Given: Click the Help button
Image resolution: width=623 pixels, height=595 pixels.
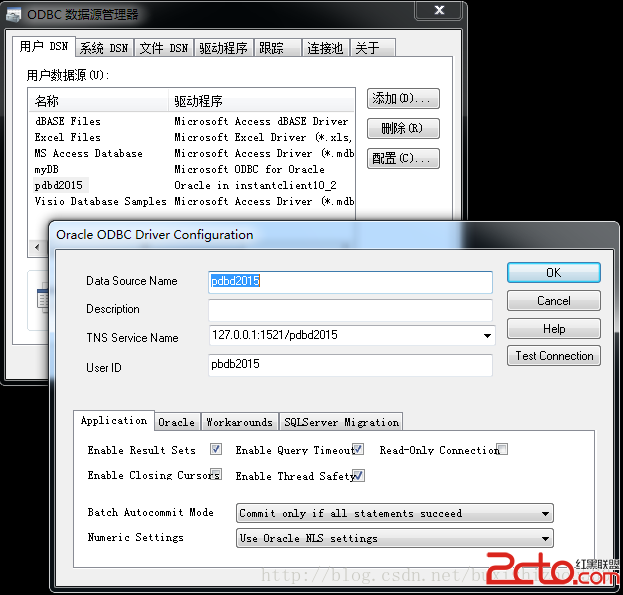Looking at the screenshot, I should [x=553, y=329].
